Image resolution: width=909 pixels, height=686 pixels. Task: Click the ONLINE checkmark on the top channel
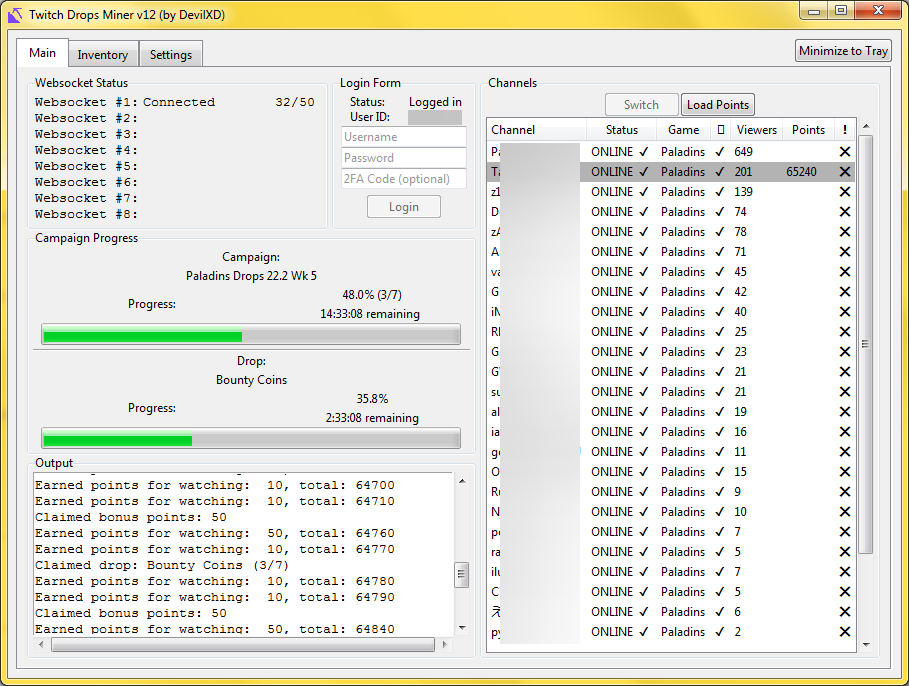(x=645, y=151)
